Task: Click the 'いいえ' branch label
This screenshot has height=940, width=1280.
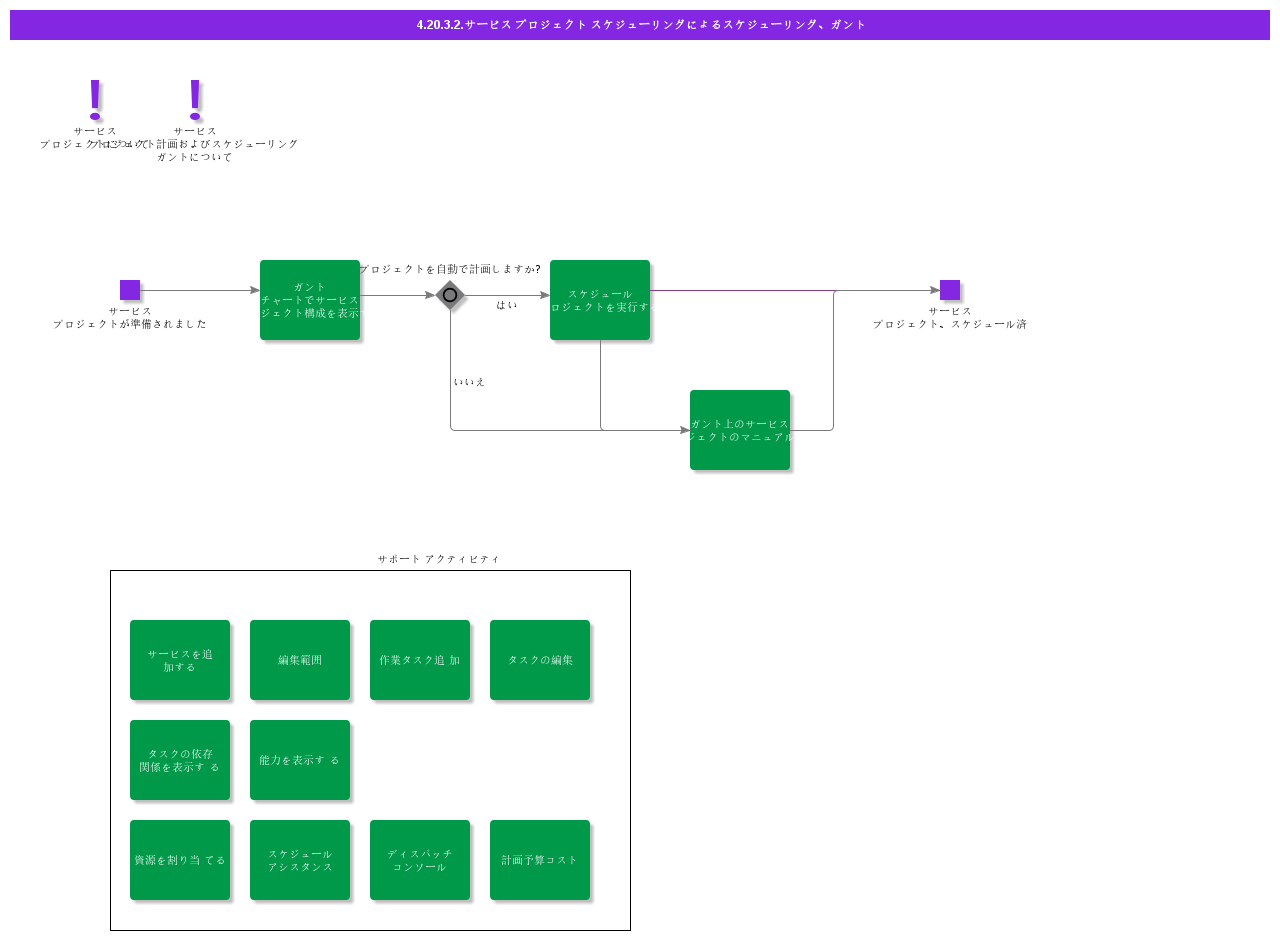Action: pos(469,382)
